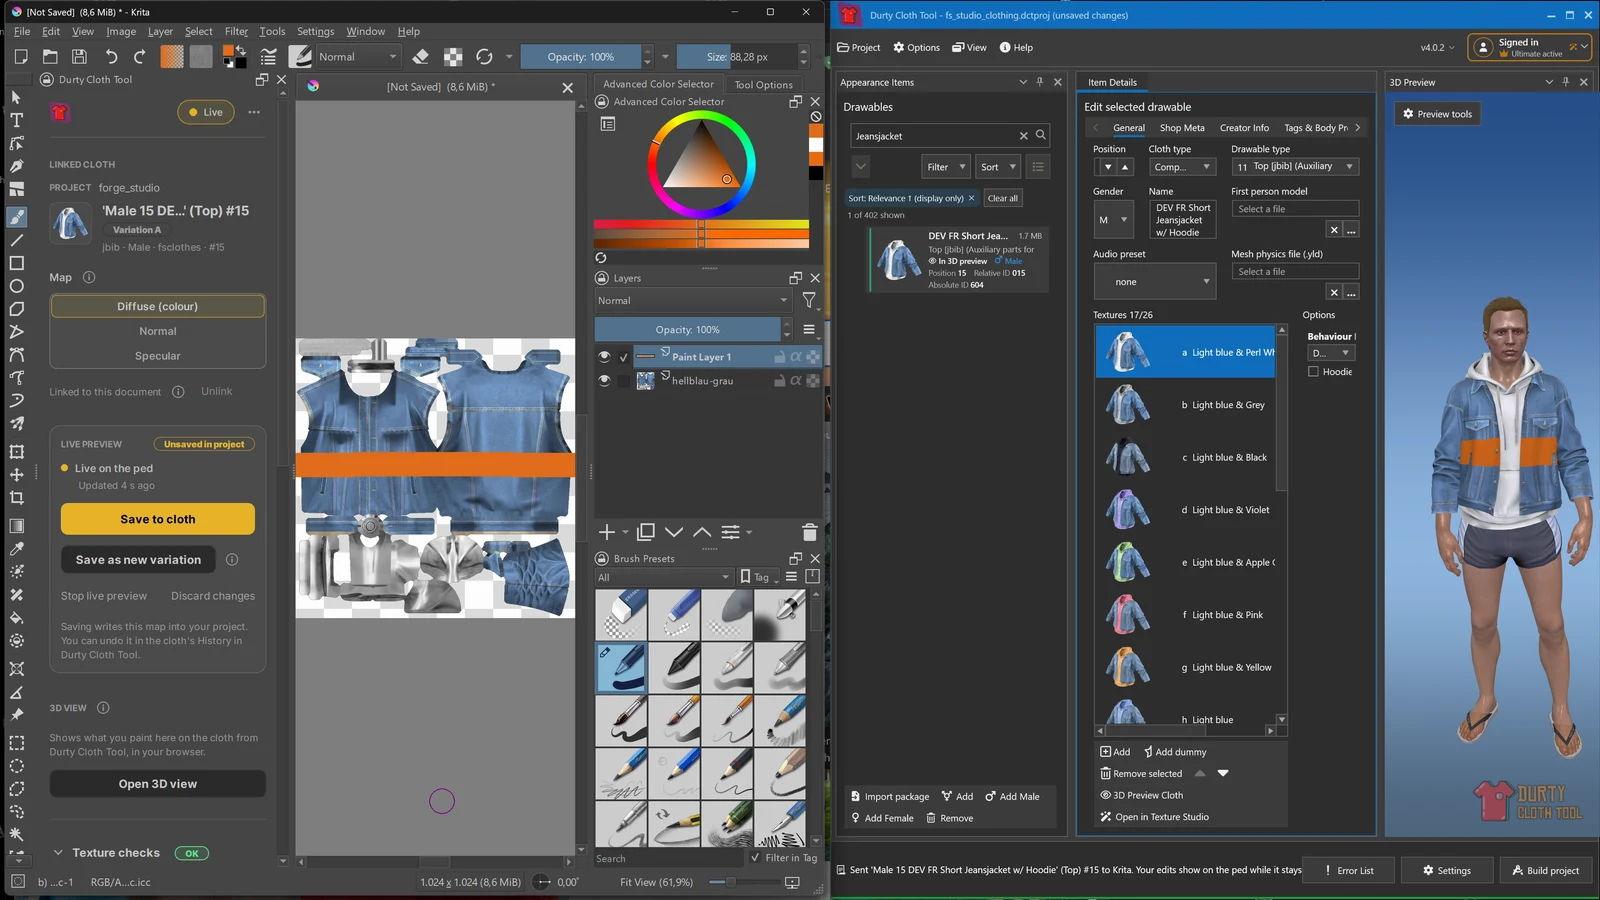
Task: Move layer down with arrow icon
Action: tap(674, 532)
